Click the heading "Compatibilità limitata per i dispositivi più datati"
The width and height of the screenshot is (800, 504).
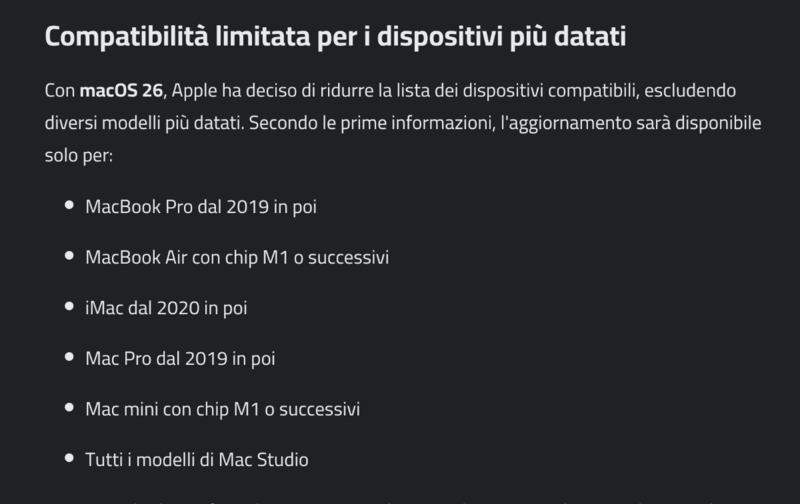[335, 40]
